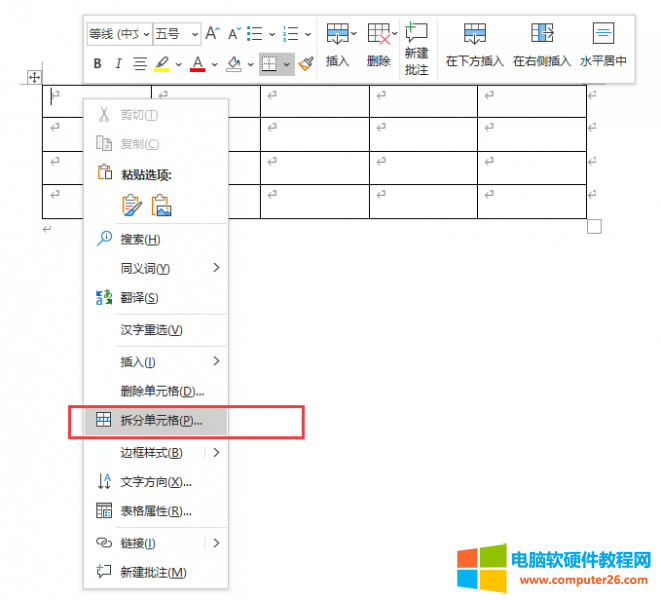
Task: Choose Delete Cells (删除单元格) option
Action: (x=162, y=391)
